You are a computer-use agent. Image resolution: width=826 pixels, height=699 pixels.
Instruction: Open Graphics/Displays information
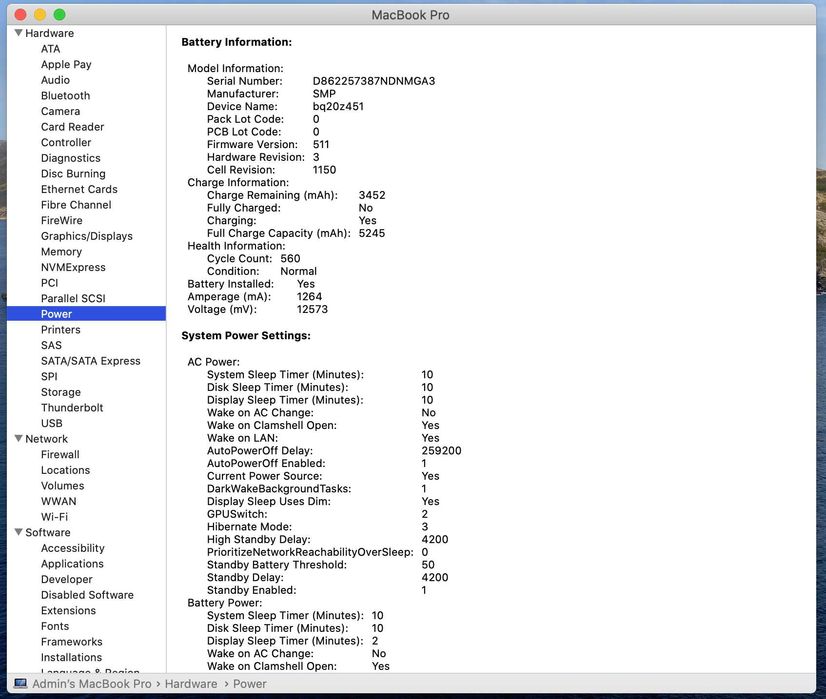click(x=87, y=236)
